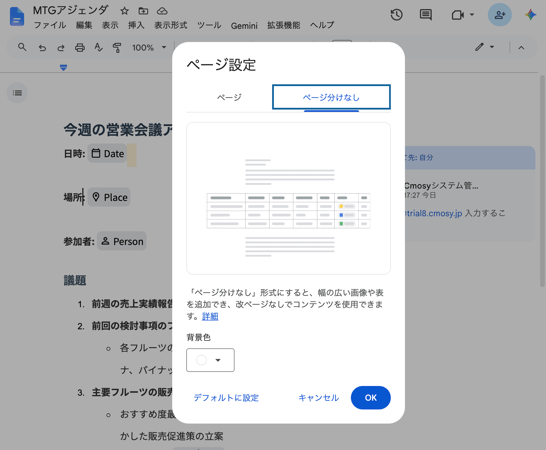Click the Place chip
Screen dimensions: 546x450
(109, 197)
